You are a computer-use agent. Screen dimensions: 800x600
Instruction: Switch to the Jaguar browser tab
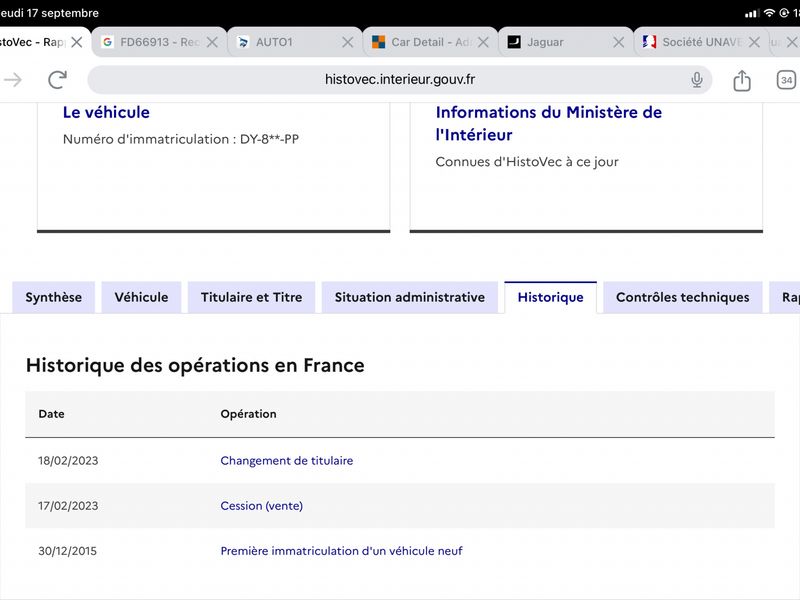pos(556,42)
